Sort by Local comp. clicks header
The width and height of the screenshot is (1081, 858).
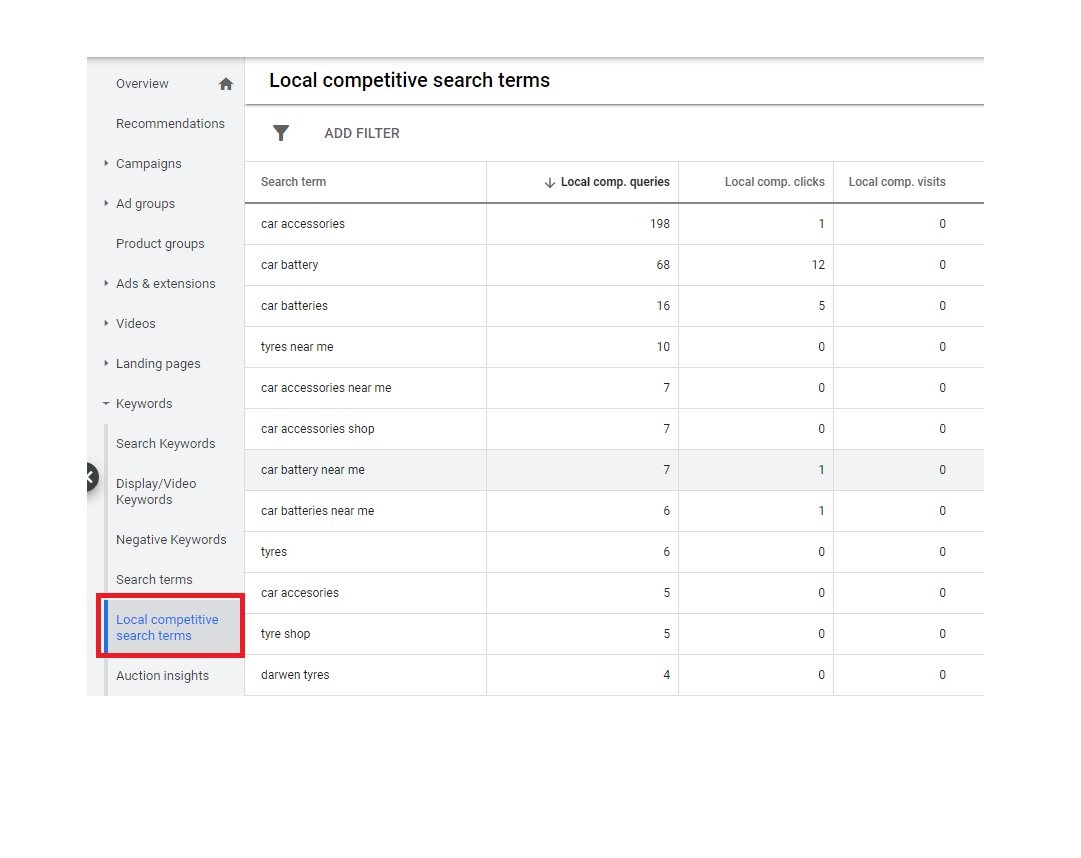(774, 182)
